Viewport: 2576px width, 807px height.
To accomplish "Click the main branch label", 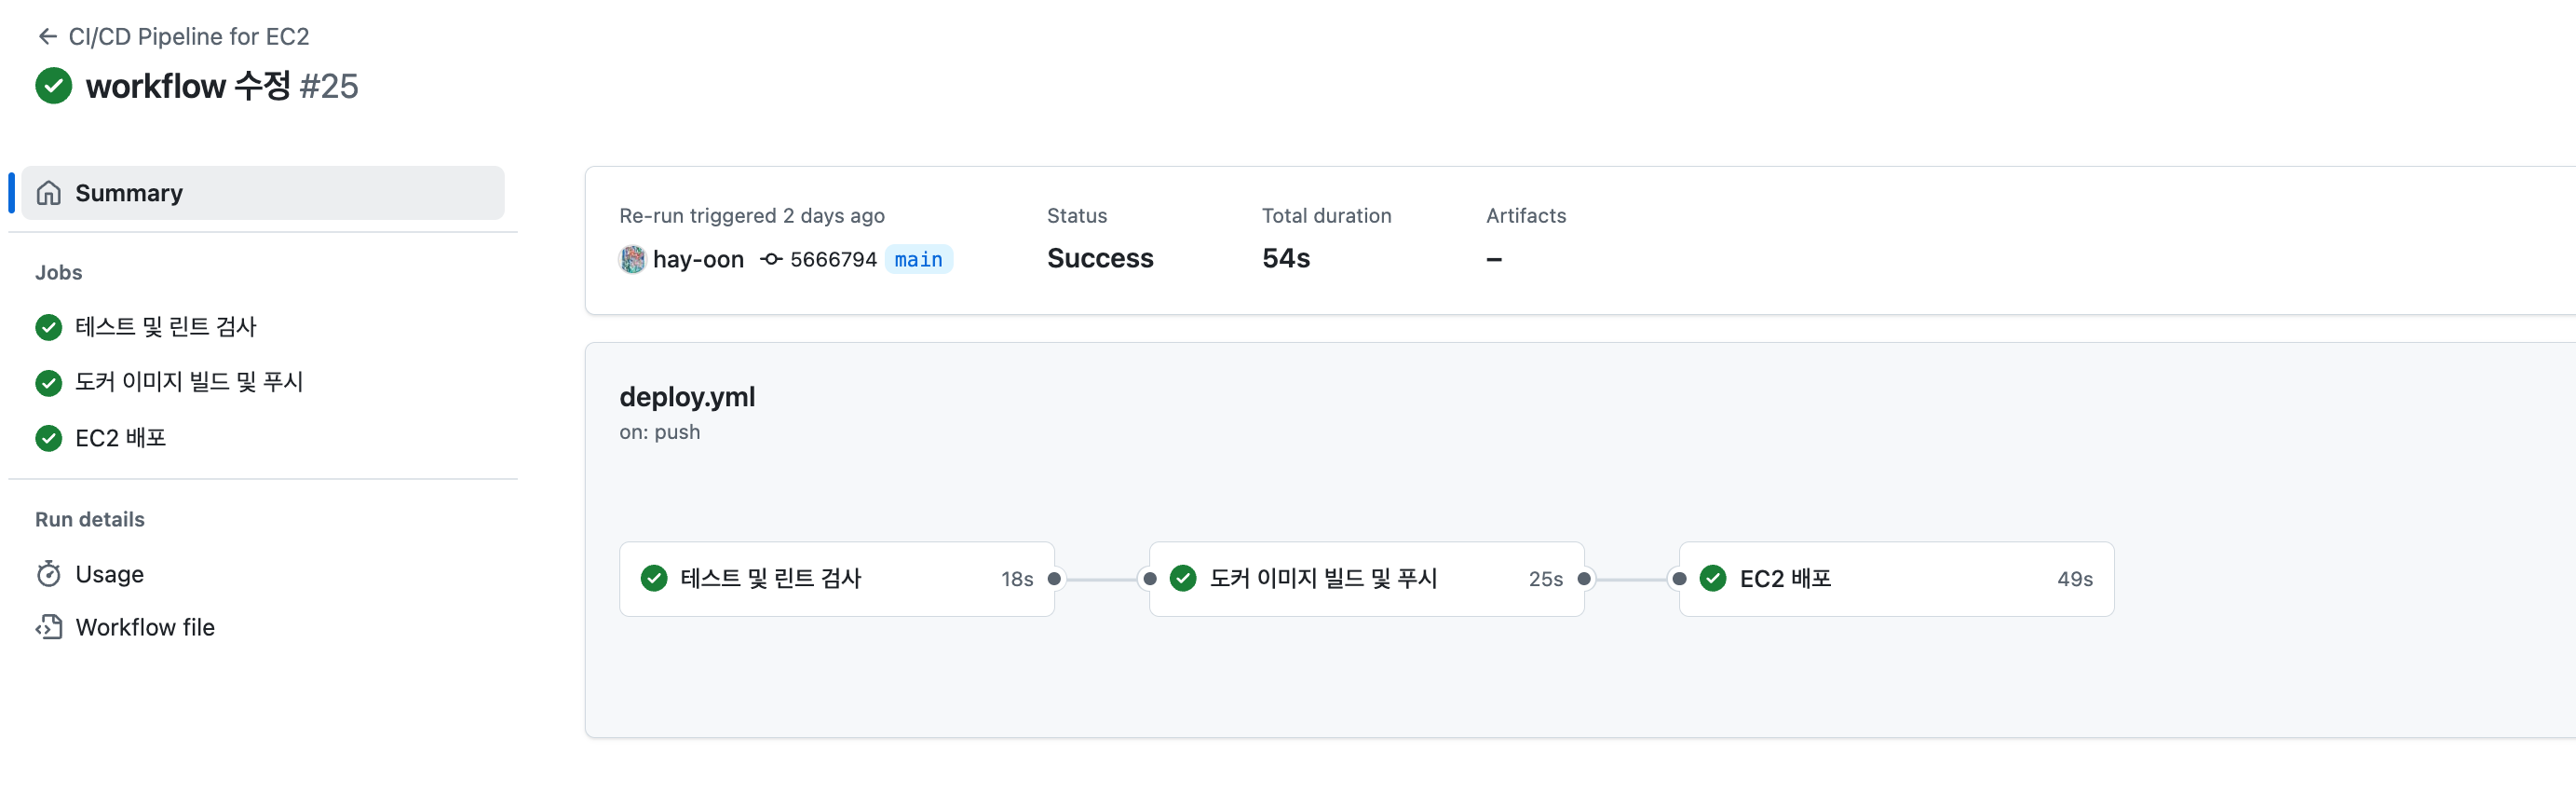I will tap(918, 259).
